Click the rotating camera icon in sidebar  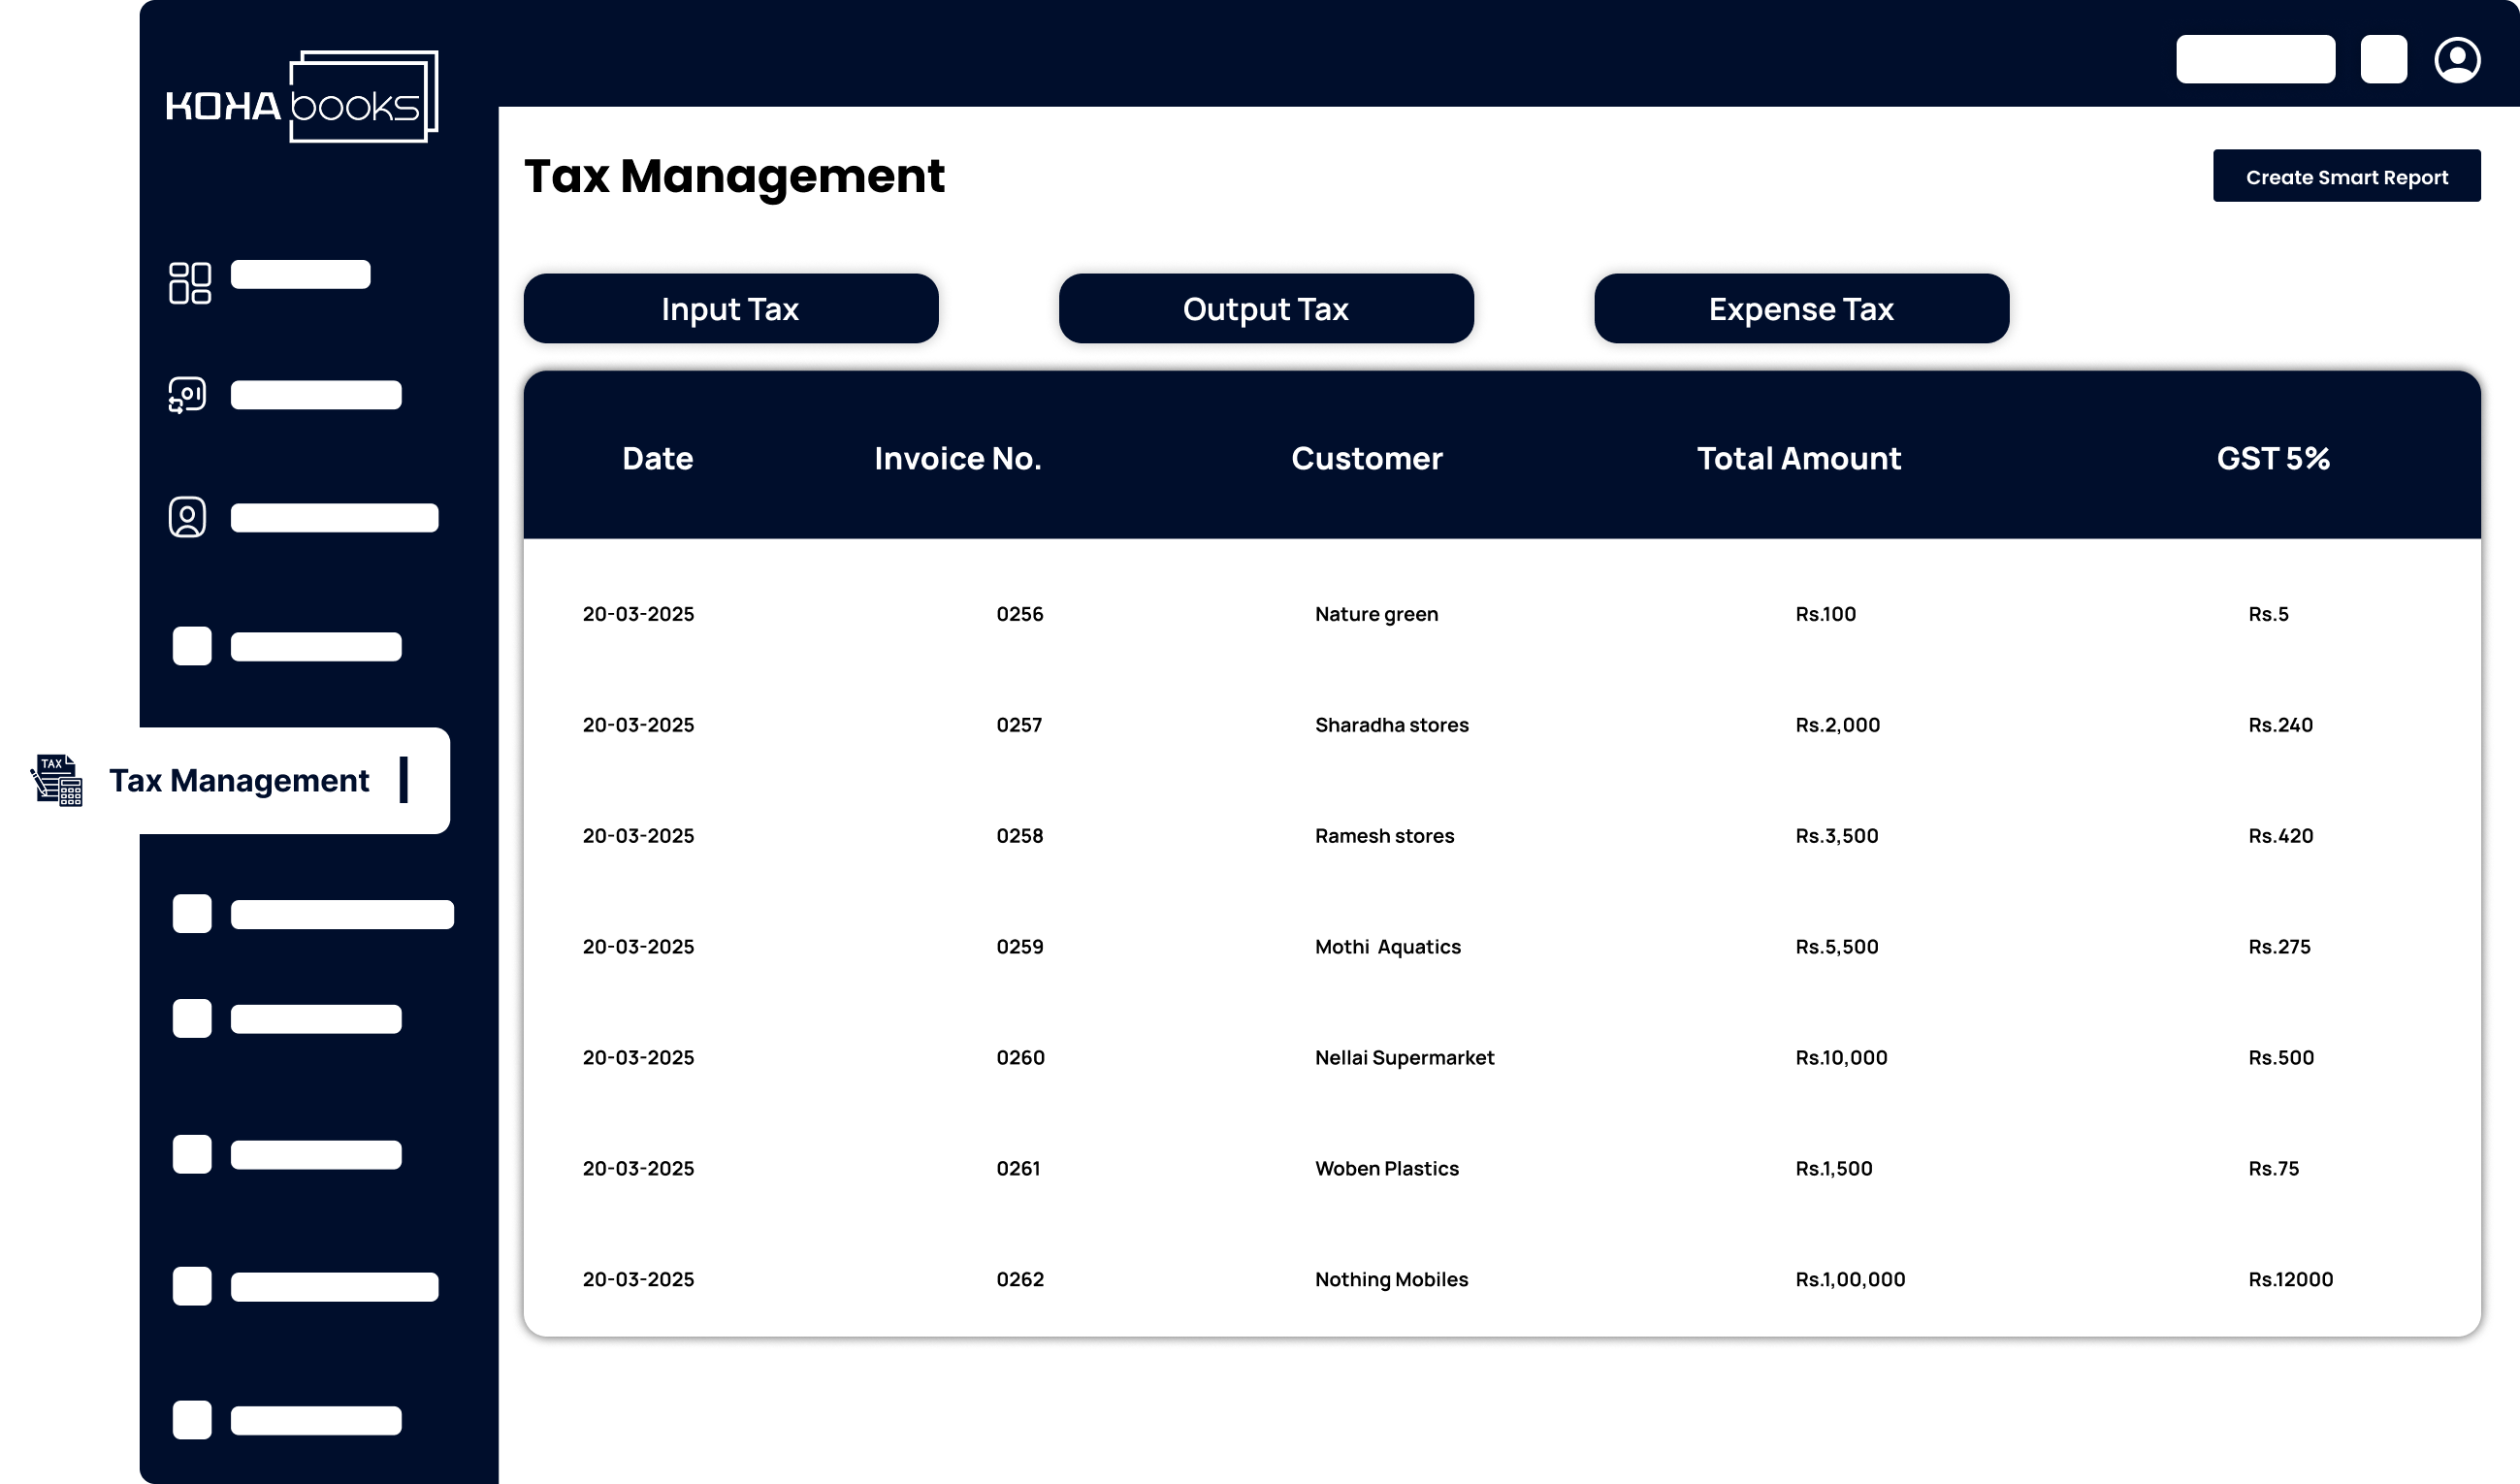pyautogui.click(x=187, y=395)
